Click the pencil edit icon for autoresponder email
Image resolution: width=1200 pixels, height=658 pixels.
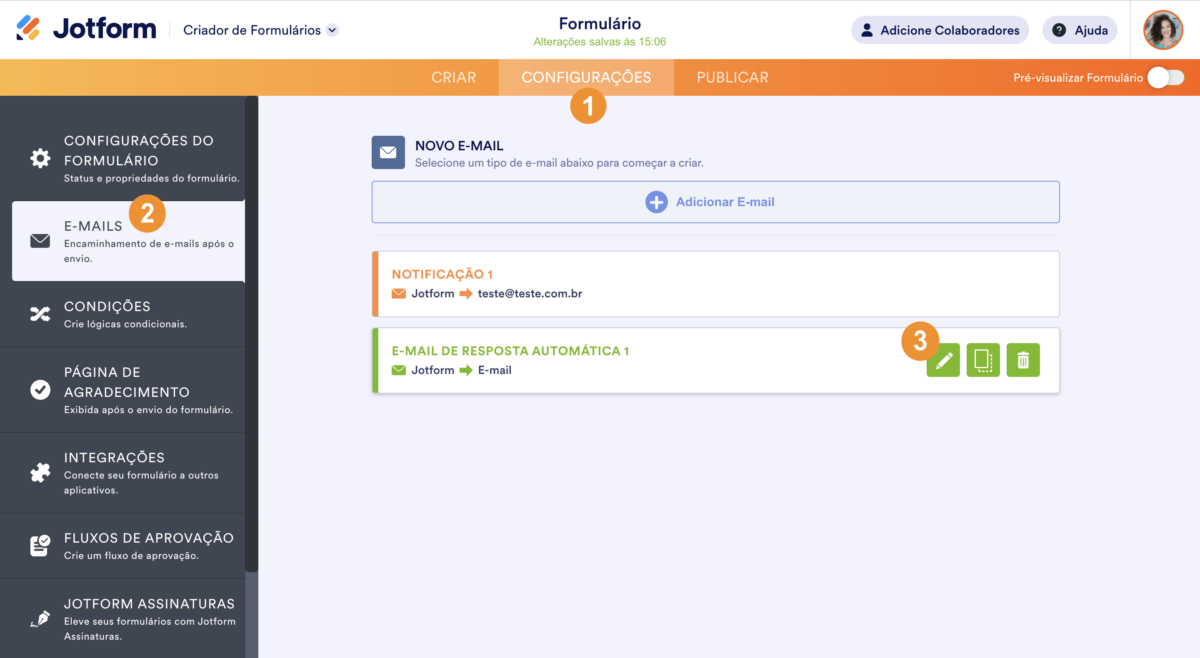pos(943,360)
